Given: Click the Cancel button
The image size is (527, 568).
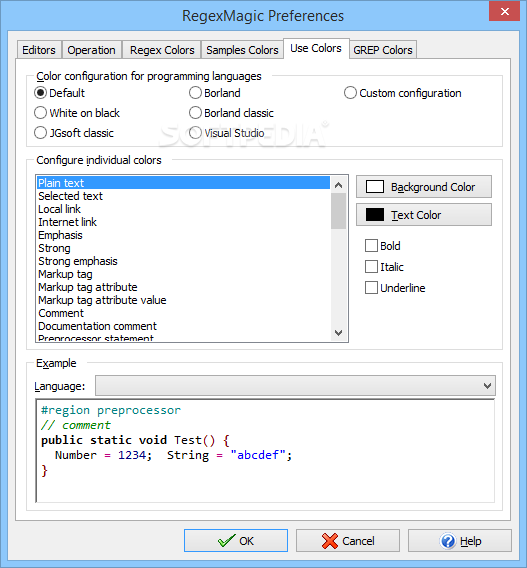Looking at the screenshot, I should [348, 540].
